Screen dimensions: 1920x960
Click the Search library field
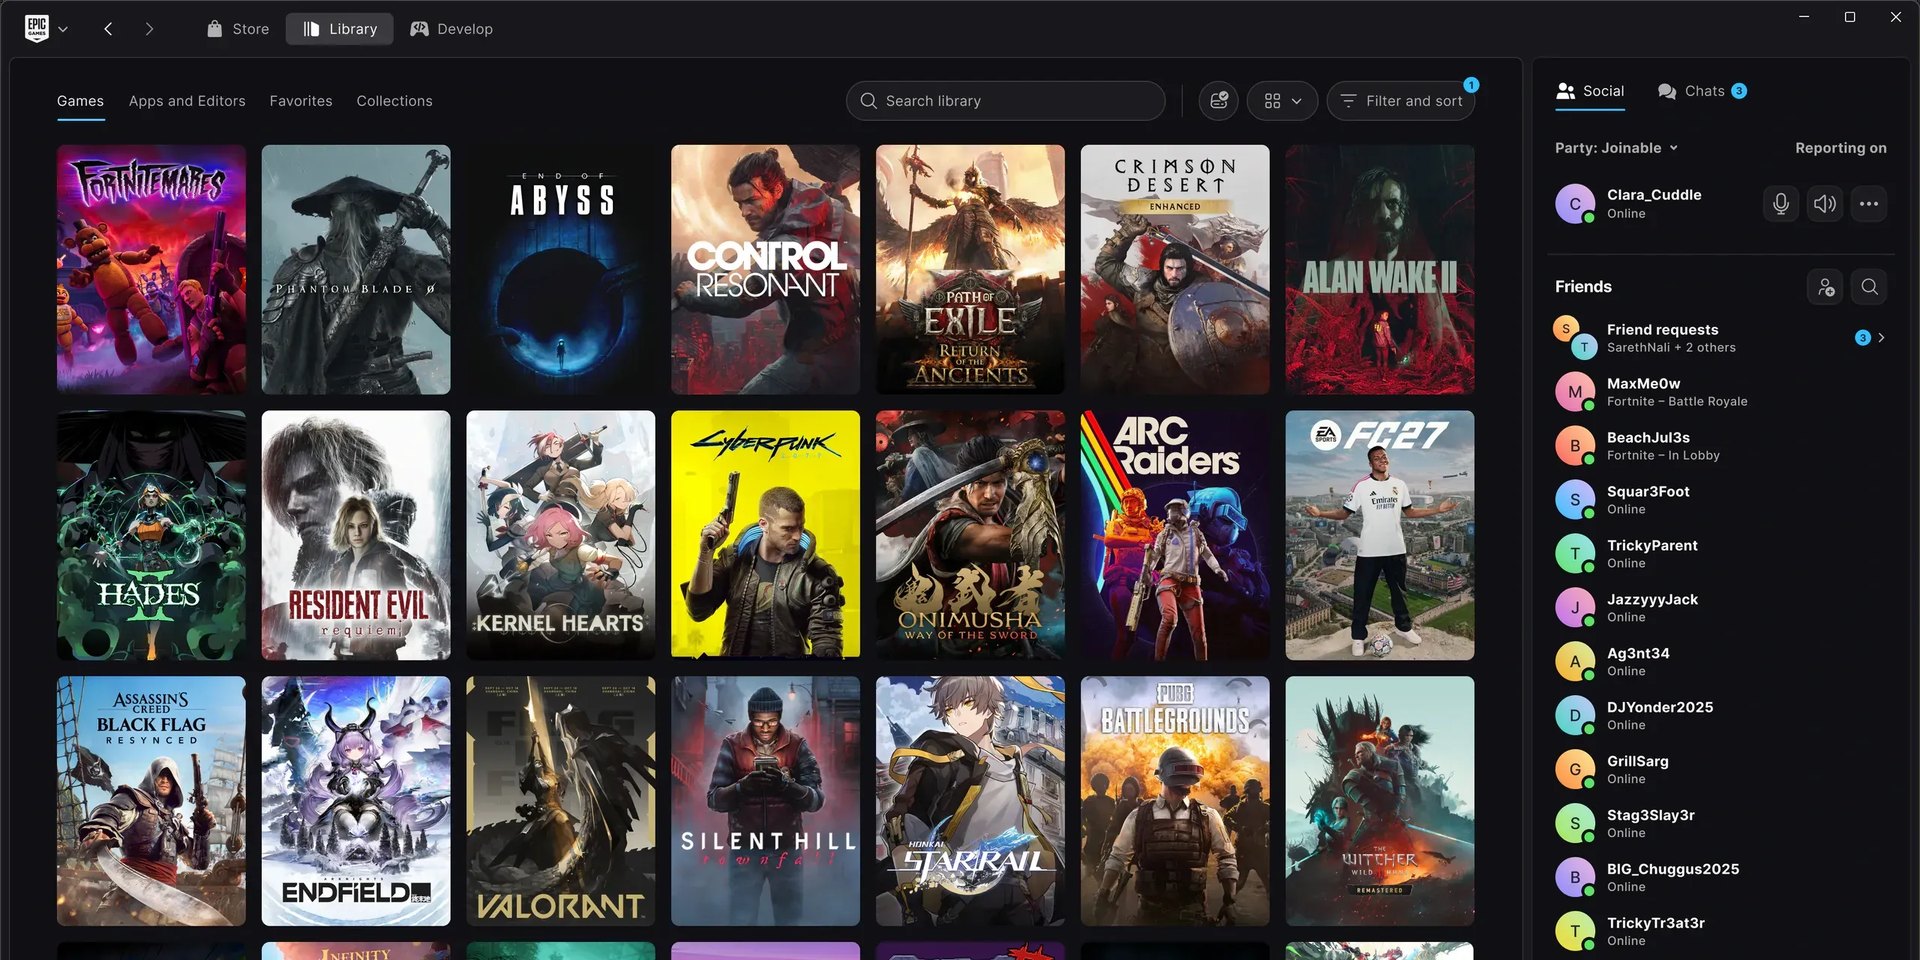coord(1006,101)
